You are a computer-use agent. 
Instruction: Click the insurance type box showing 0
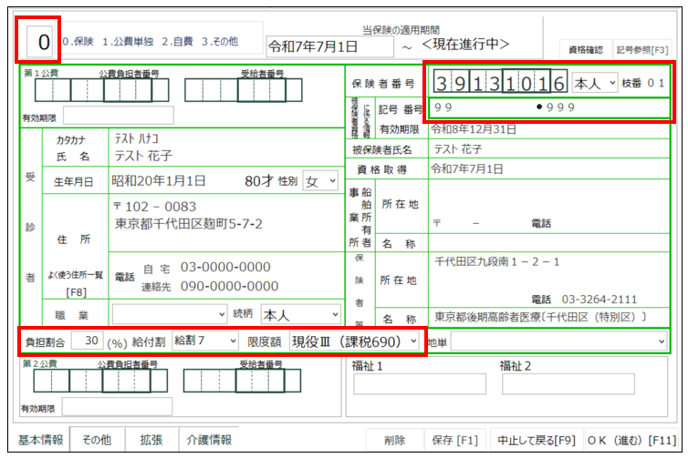[x=42, y=43]
